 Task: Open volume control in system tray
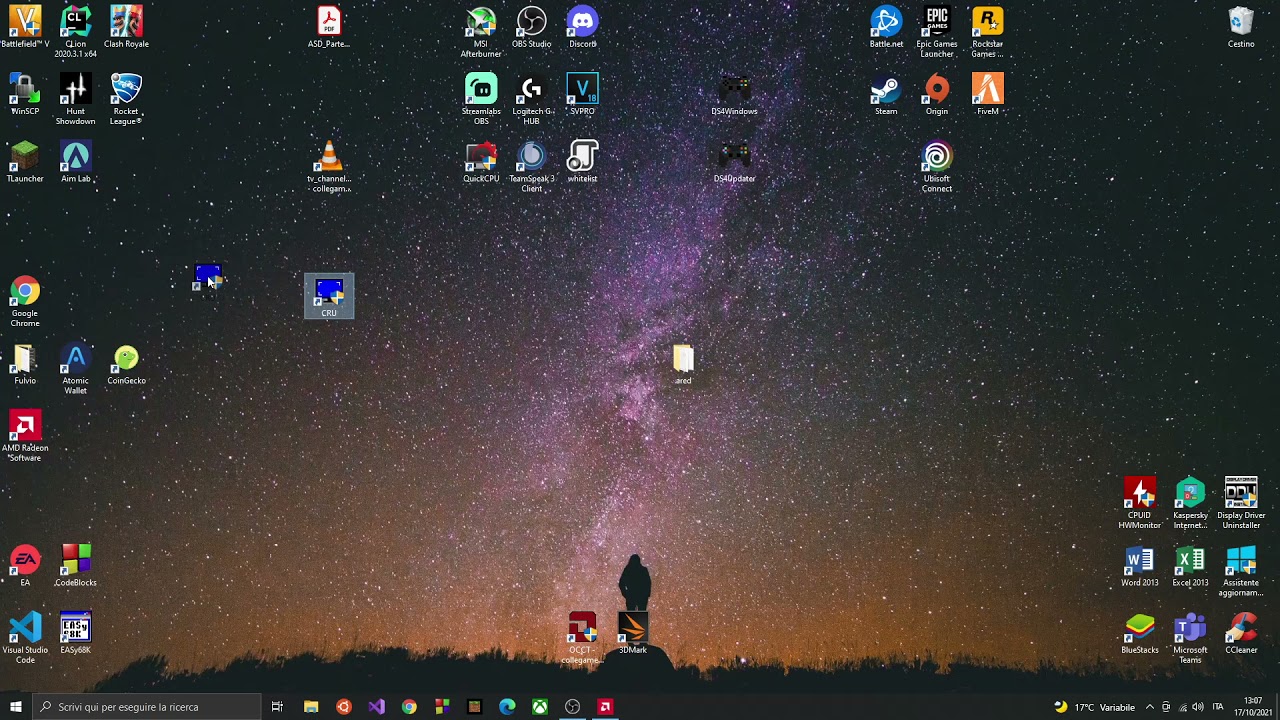[x=1198, y=707]
